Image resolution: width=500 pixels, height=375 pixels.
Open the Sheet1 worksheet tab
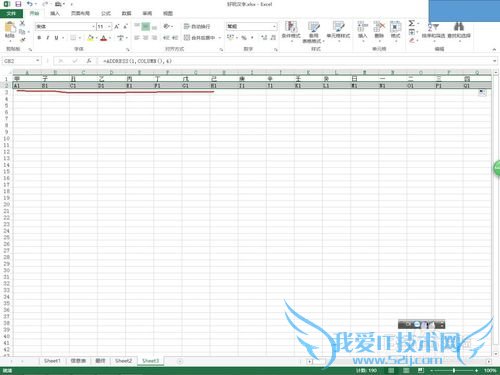[52, 361]
